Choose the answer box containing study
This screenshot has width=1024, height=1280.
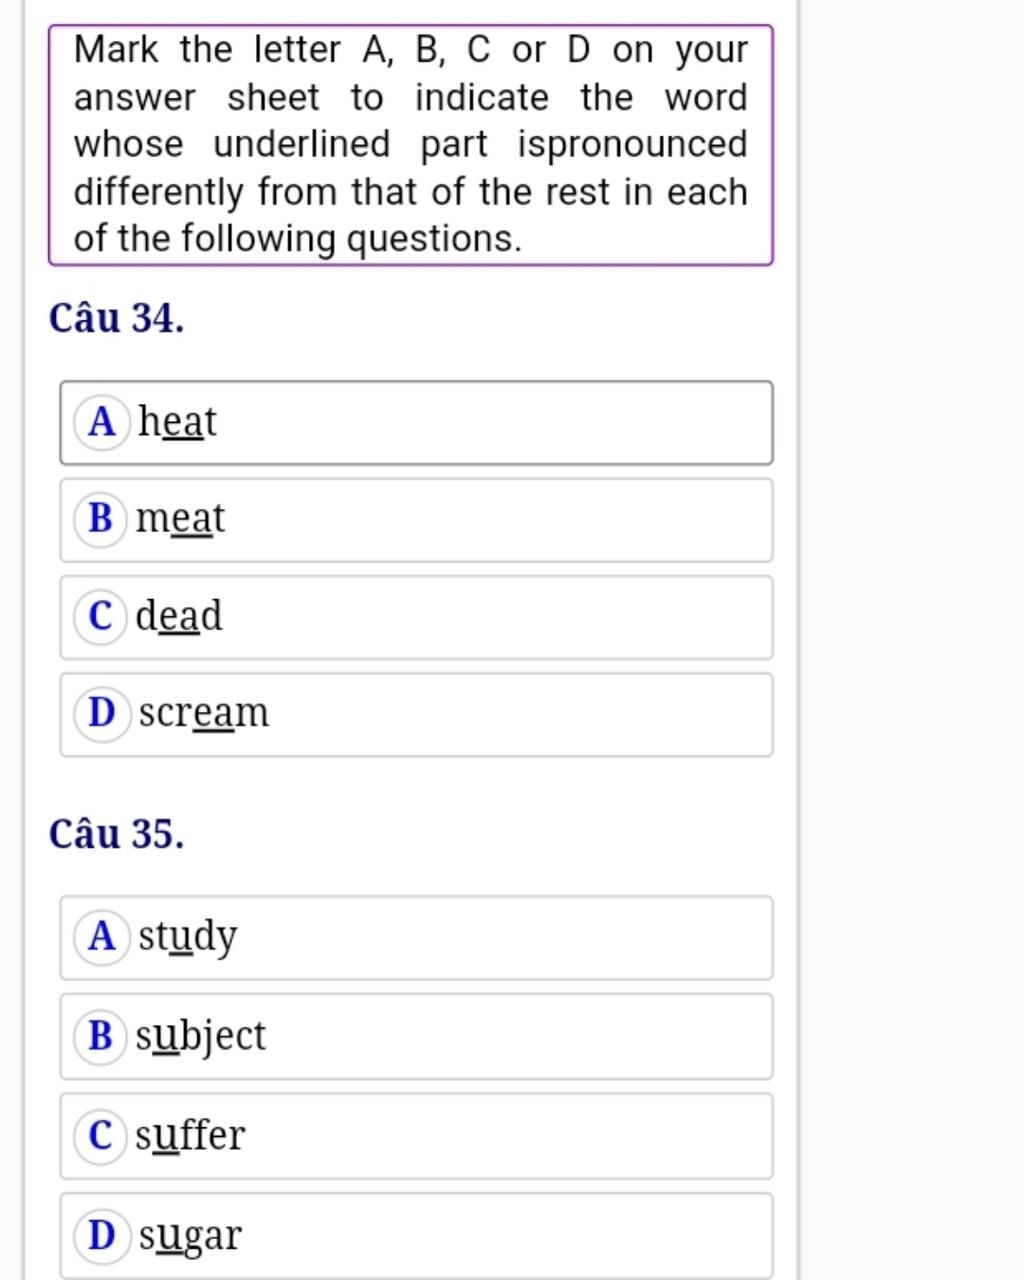tap(416, 938)
